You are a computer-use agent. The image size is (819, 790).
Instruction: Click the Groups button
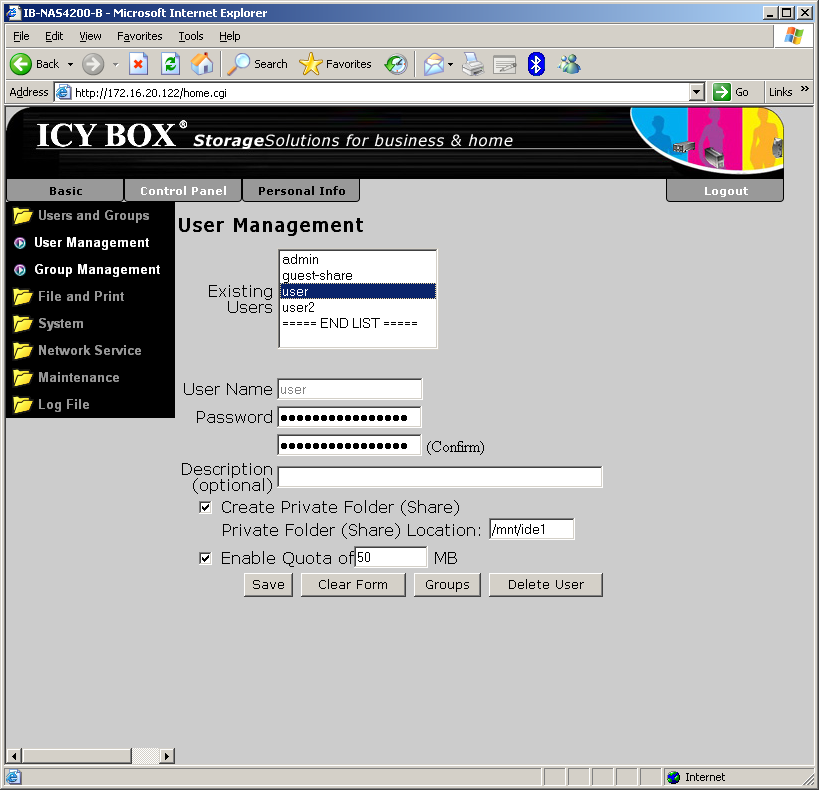click(447, 585)
